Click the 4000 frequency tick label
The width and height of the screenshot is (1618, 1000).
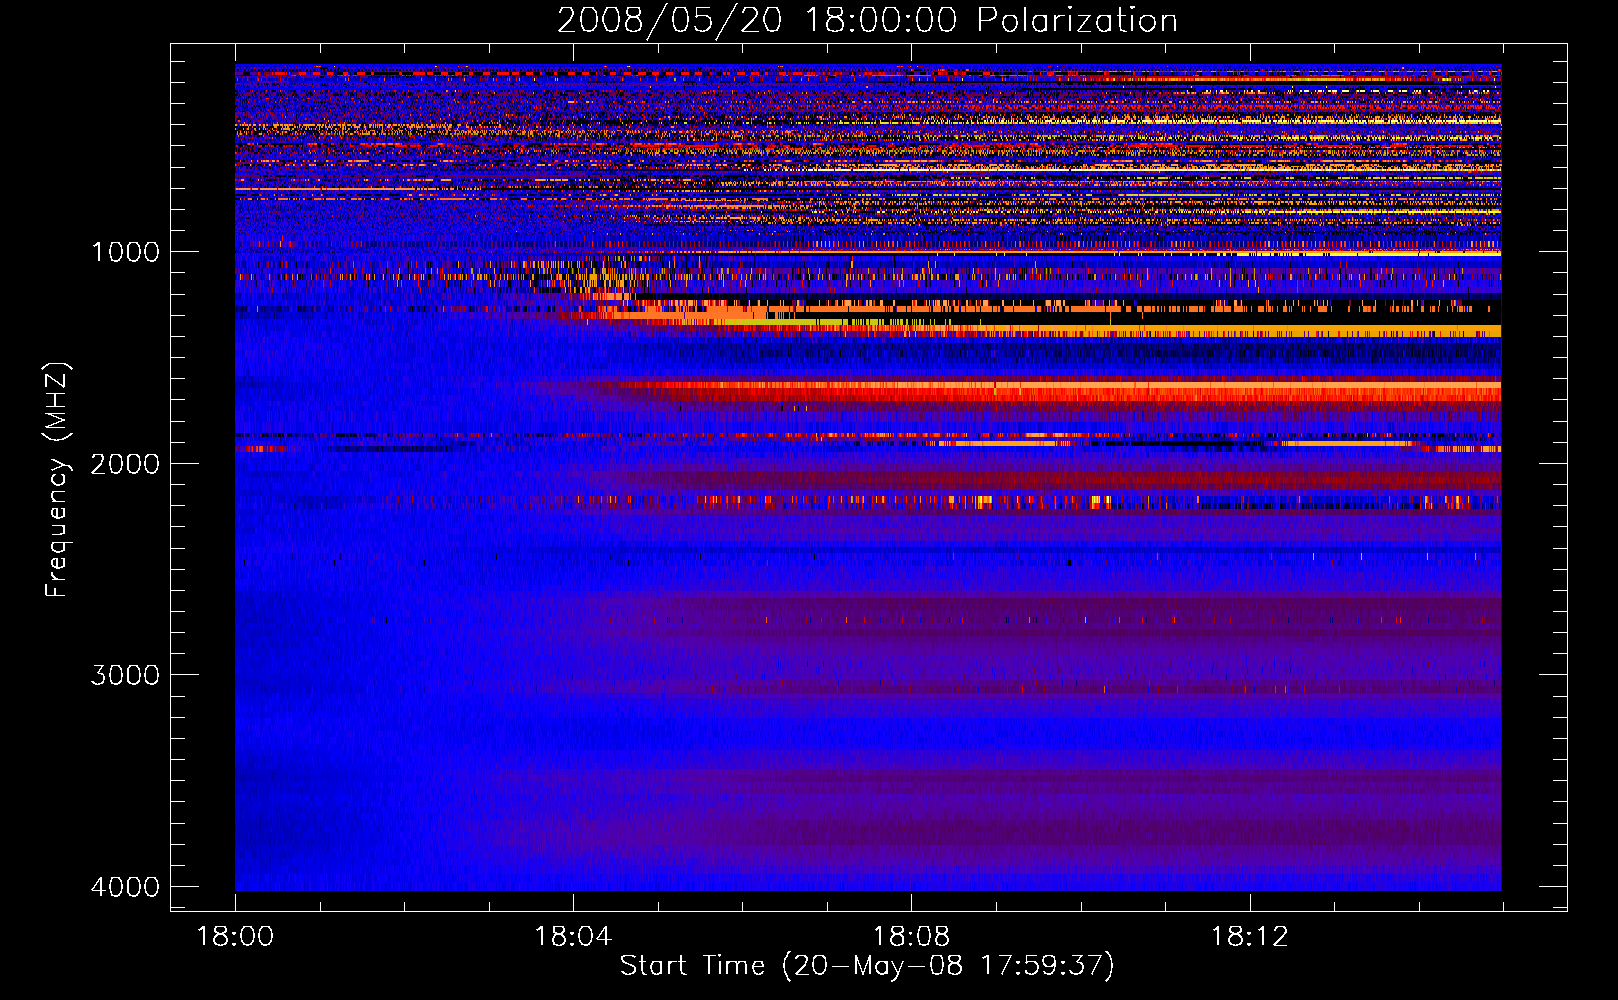125,887
